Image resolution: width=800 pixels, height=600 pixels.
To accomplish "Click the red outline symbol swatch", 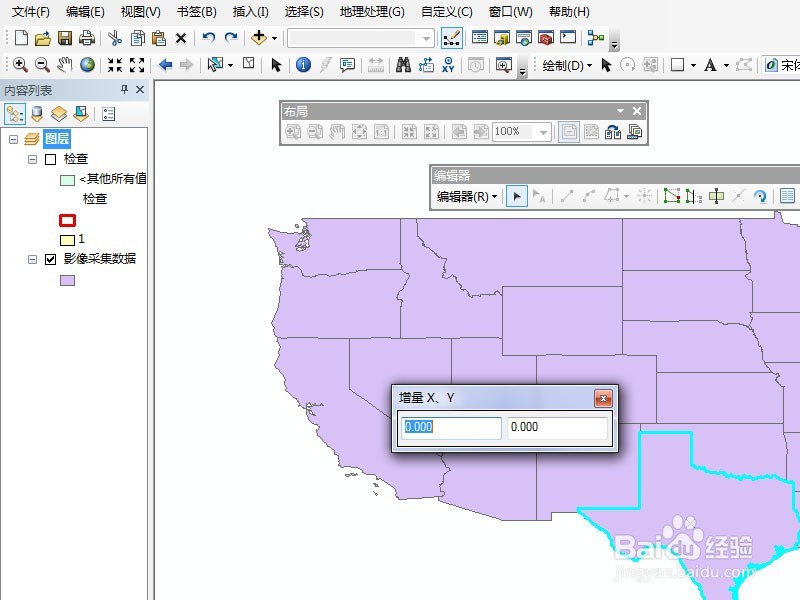I will pyautogui.click(x=67, y=220).
